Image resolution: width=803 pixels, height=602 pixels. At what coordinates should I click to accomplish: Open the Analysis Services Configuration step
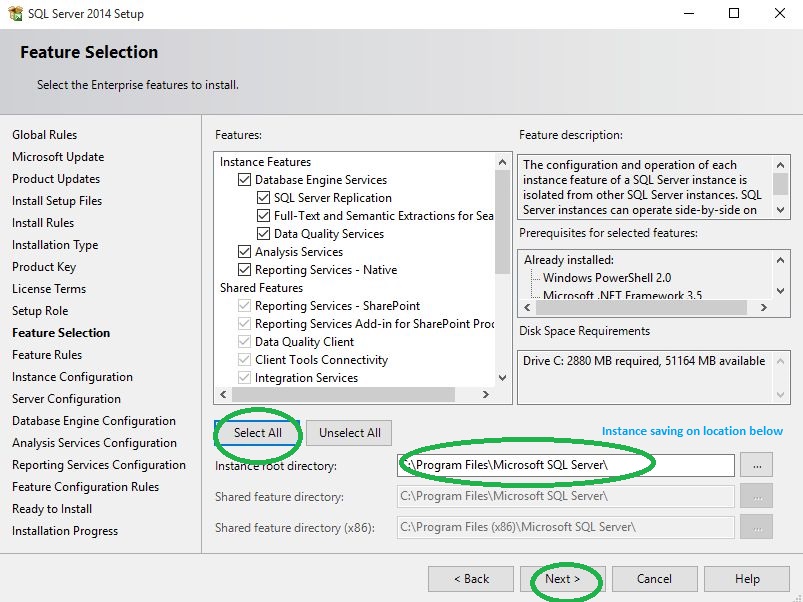click(94, 443)
